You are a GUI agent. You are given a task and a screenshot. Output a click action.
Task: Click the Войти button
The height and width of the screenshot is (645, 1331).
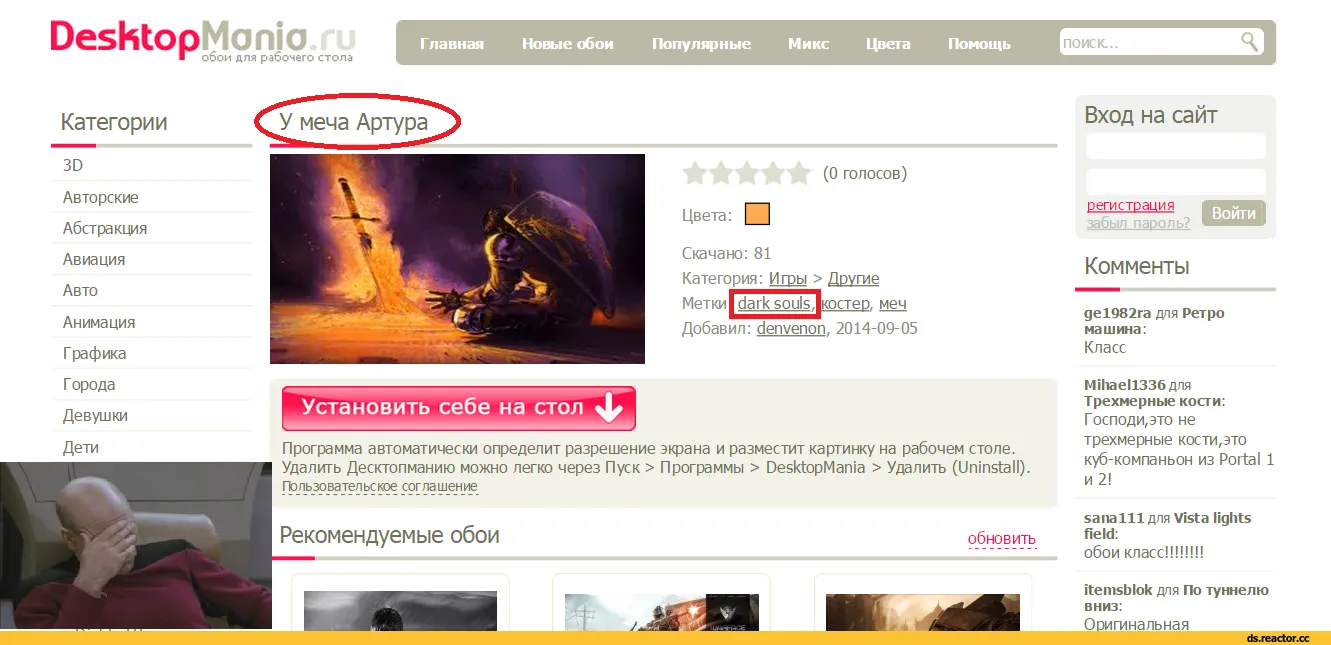1234,213
